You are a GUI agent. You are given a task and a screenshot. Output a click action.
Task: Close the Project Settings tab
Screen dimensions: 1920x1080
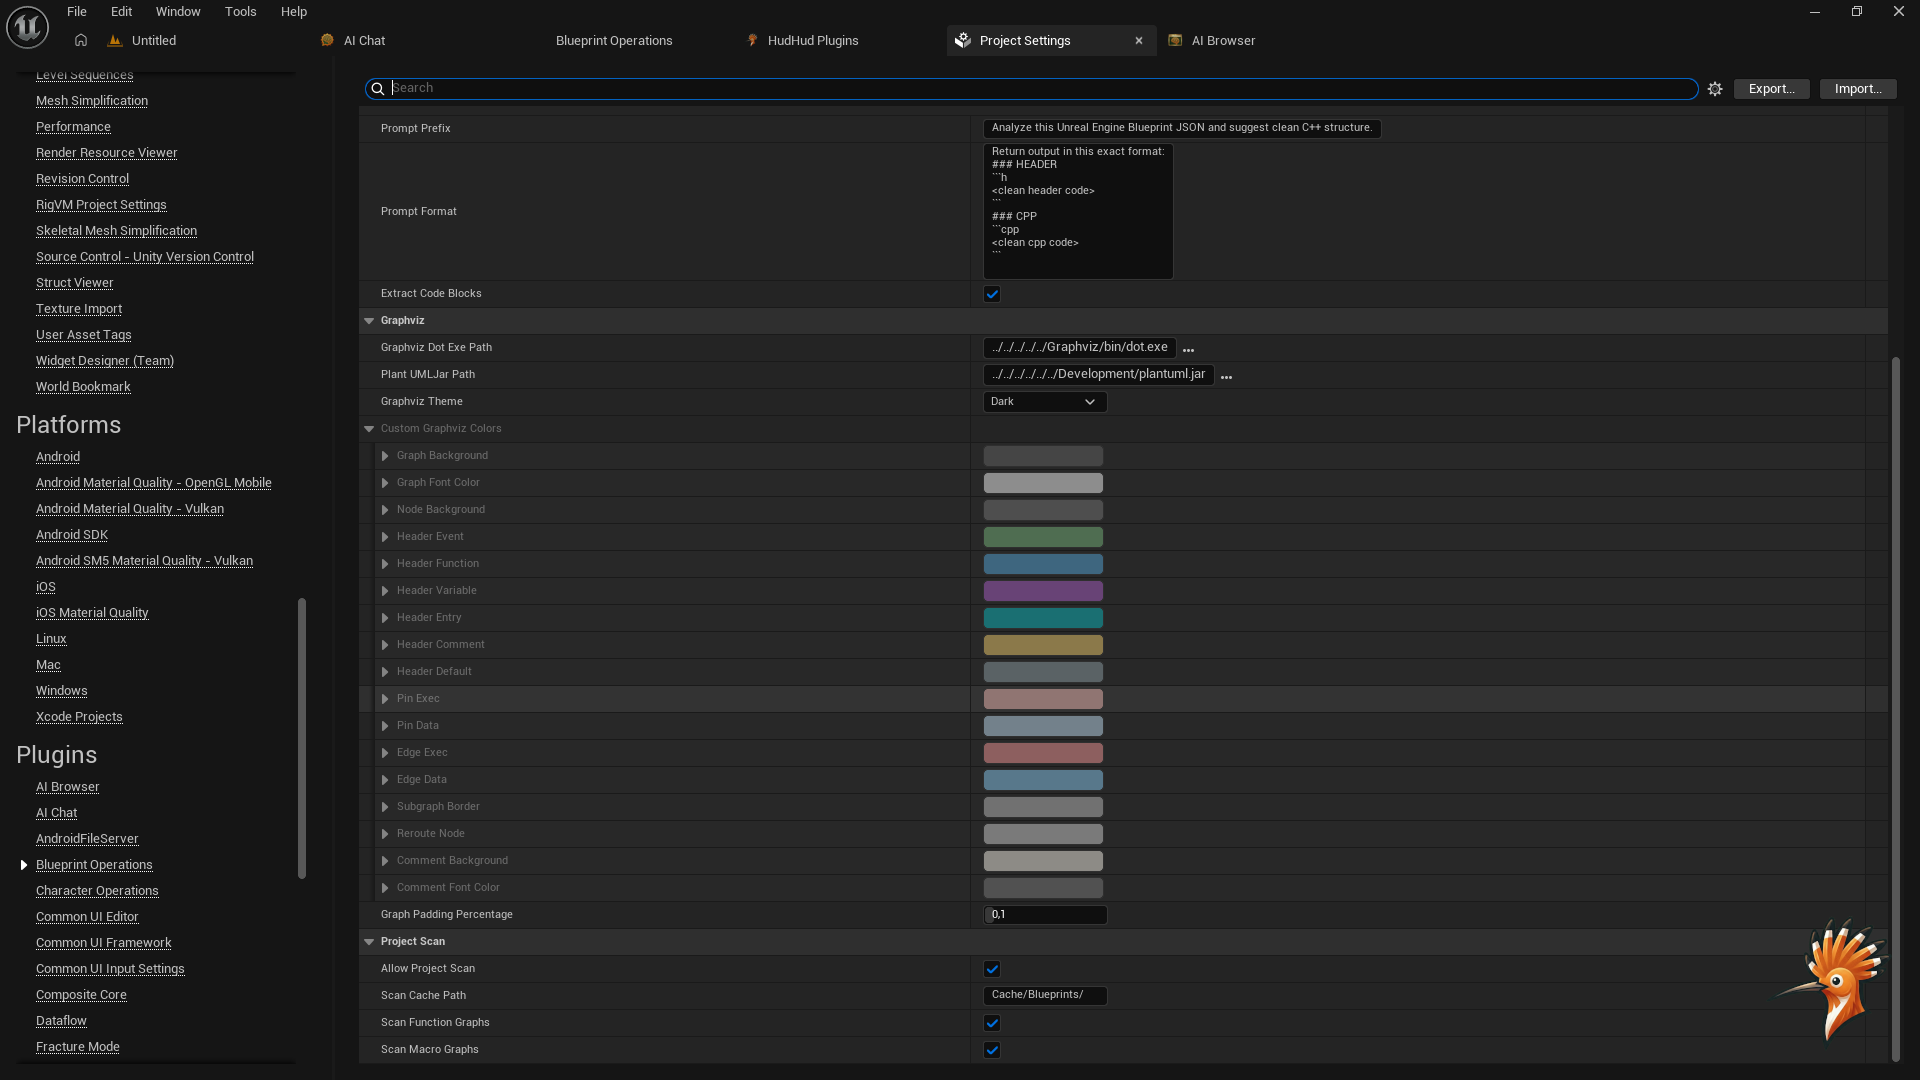(1138, 41)
